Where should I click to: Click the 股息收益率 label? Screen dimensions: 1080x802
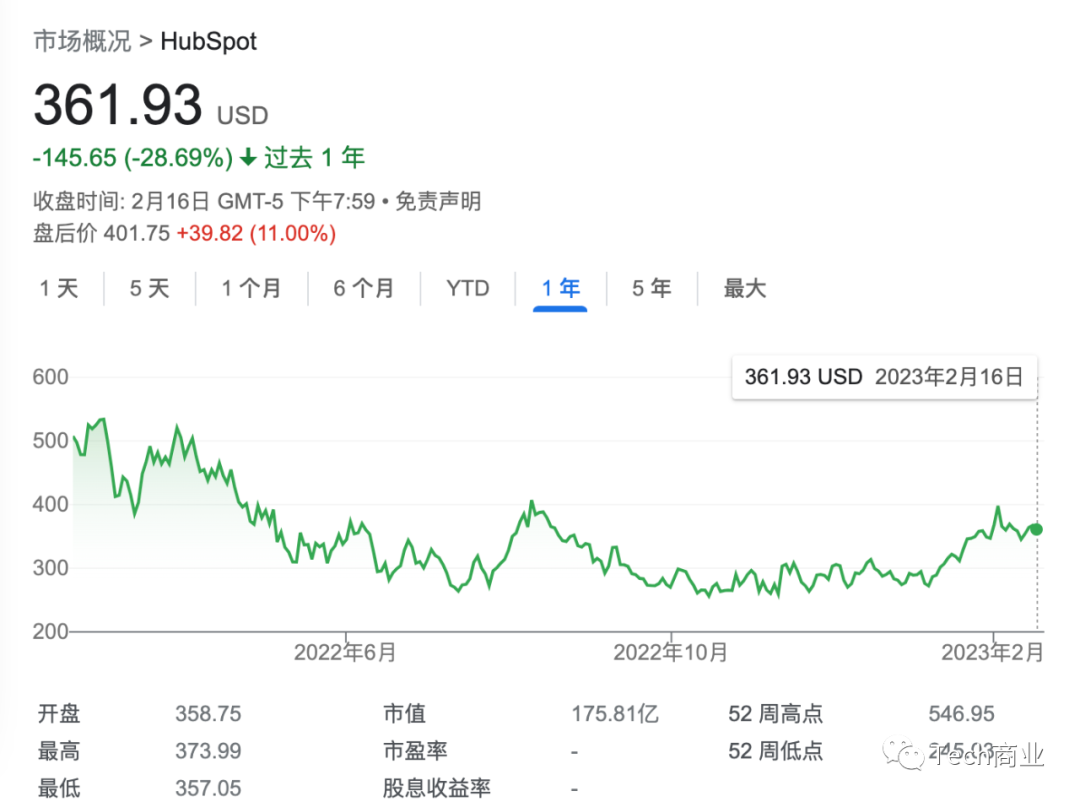(437, 788)
